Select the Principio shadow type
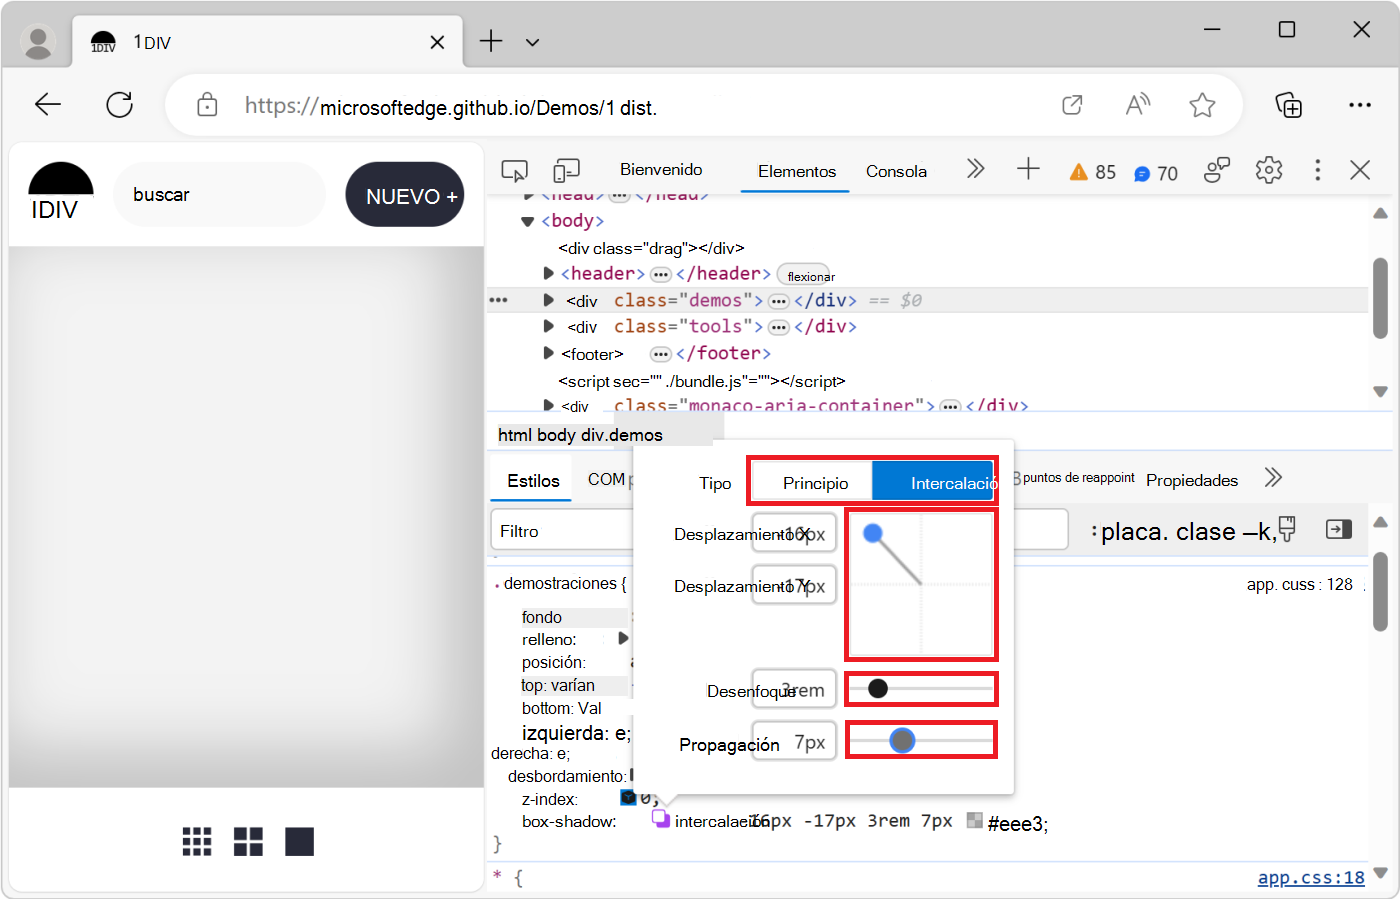This screenshot has width=1400, height=899. click(811, 481)
